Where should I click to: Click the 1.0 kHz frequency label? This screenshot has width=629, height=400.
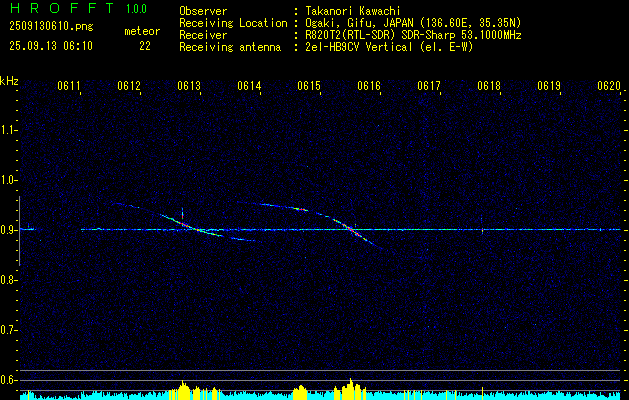coord(8,180)
